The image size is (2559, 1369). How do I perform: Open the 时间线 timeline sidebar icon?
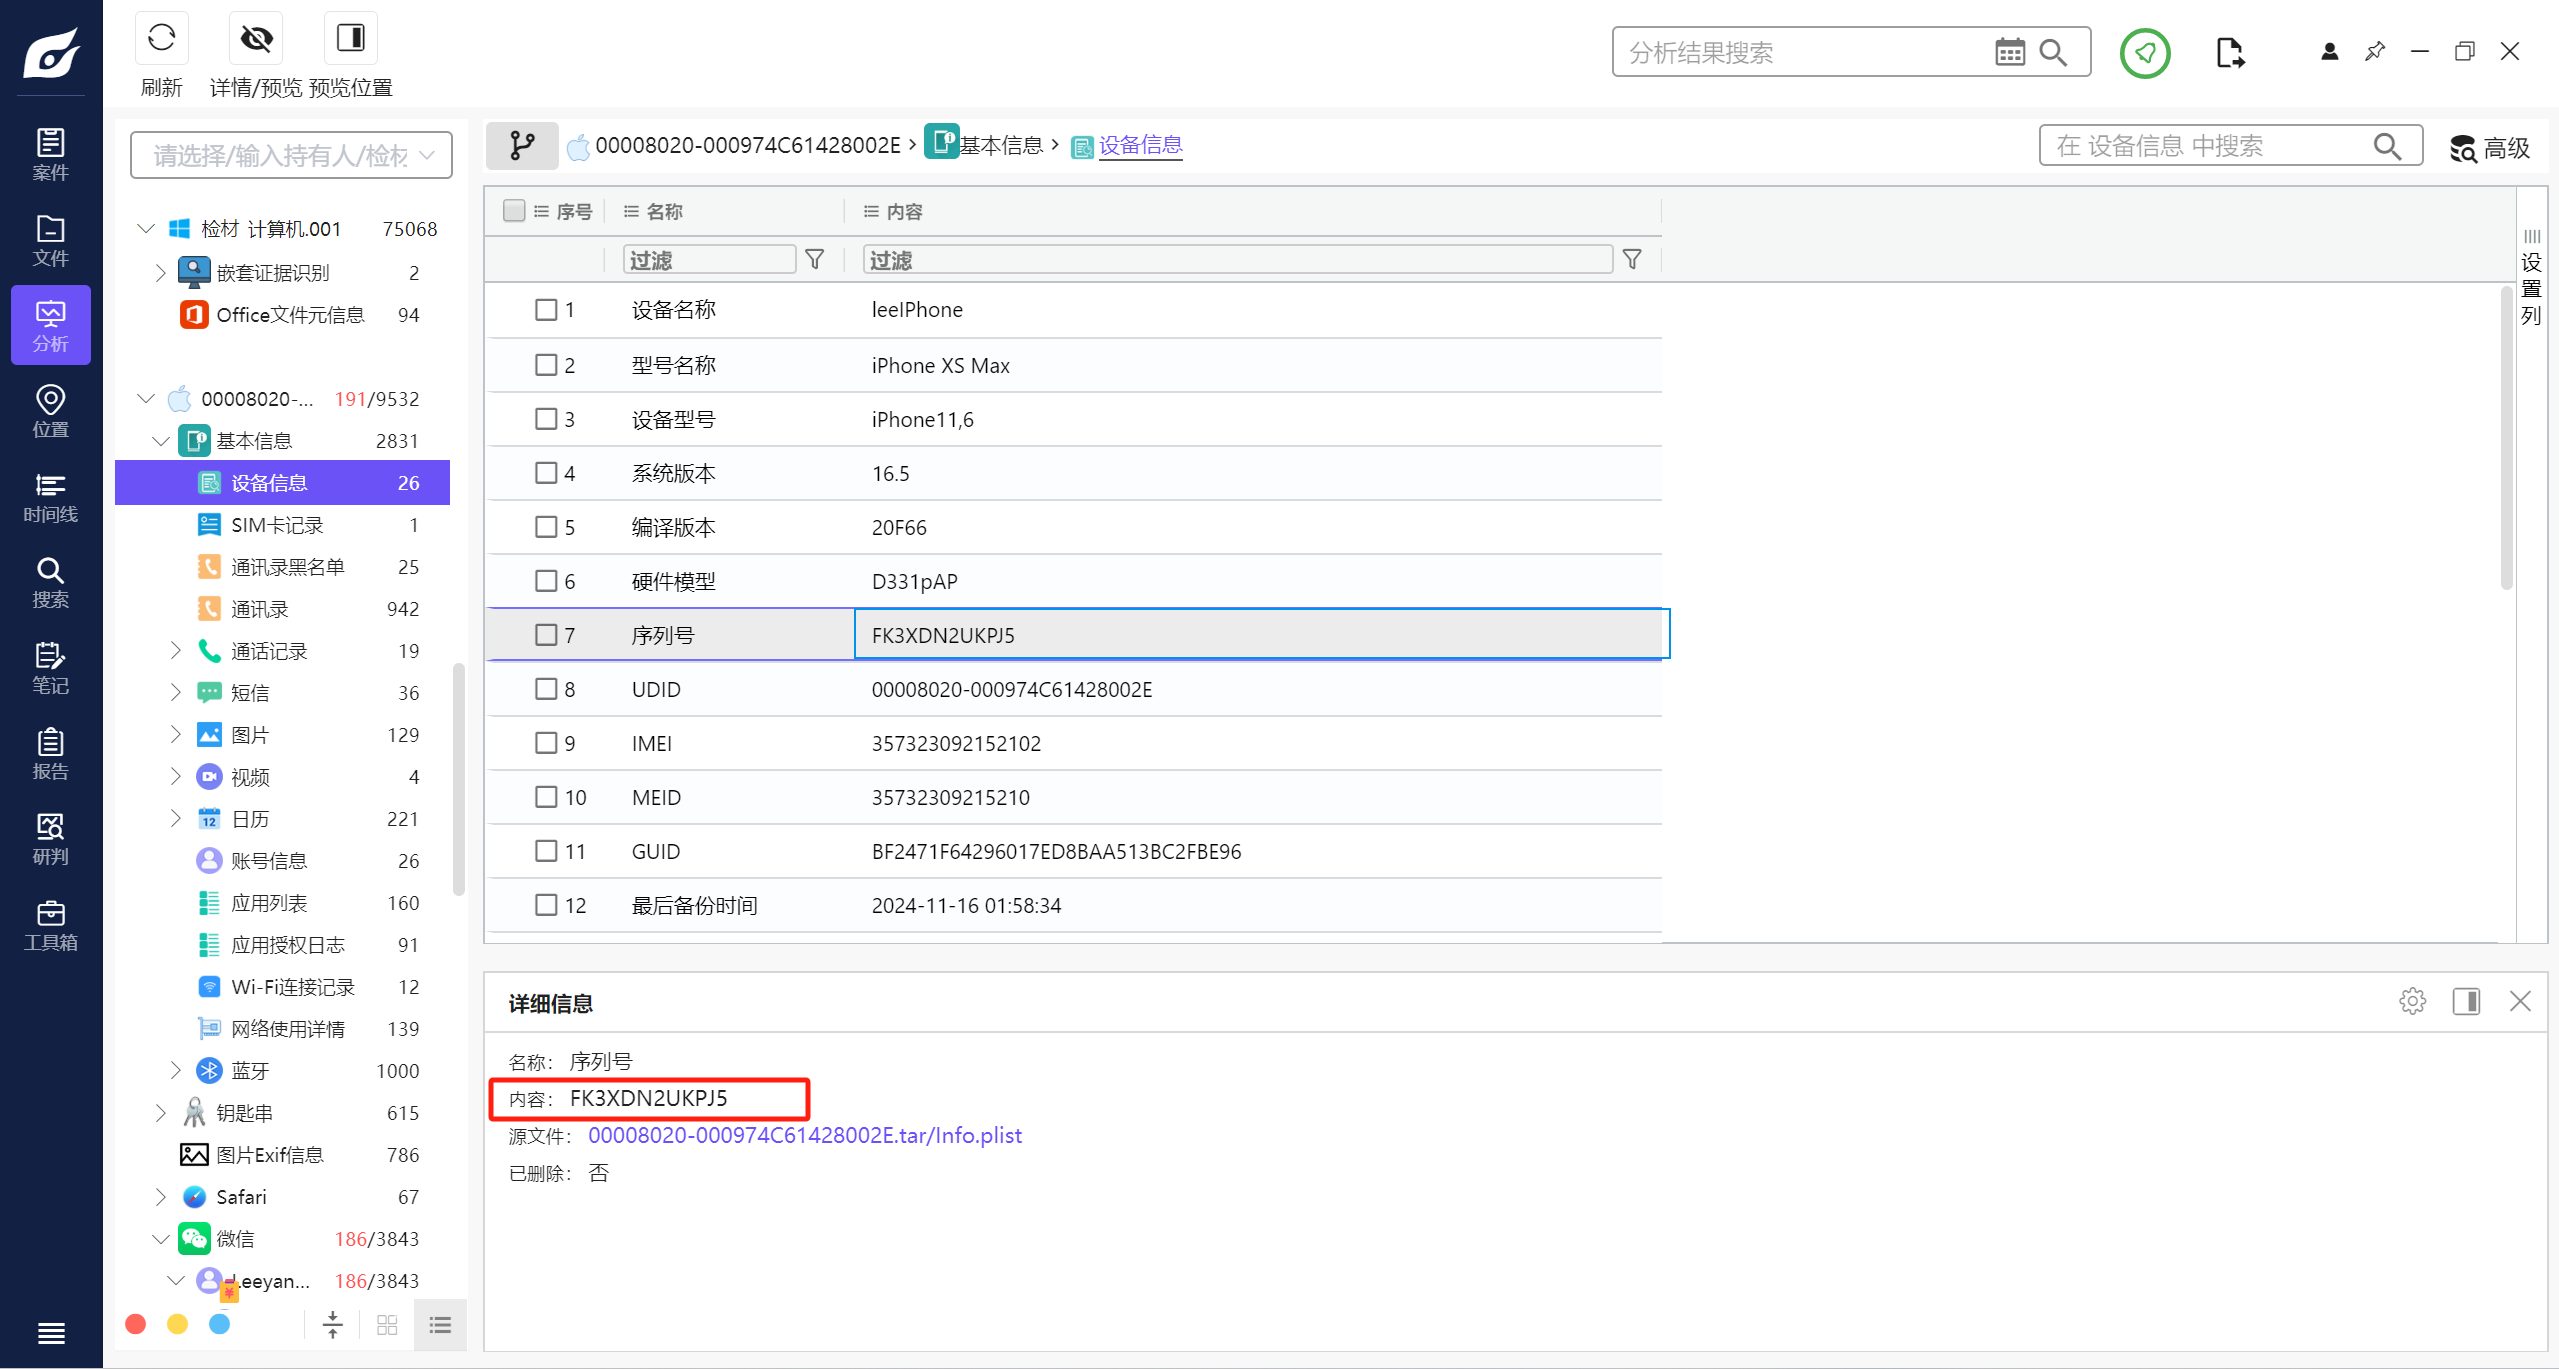tap(50, 498)
